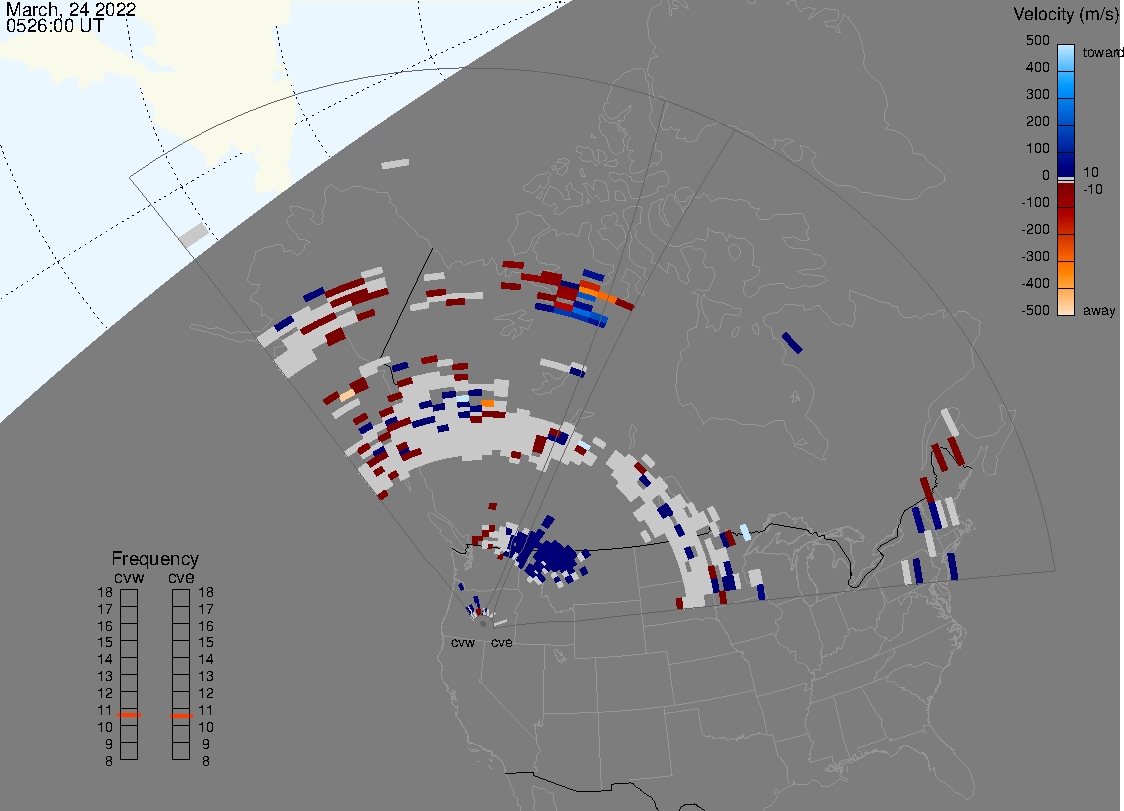Click the dark navy segment of velocity bar
This screenshot has width=1124, height=811.
[x=1066, y=164]
